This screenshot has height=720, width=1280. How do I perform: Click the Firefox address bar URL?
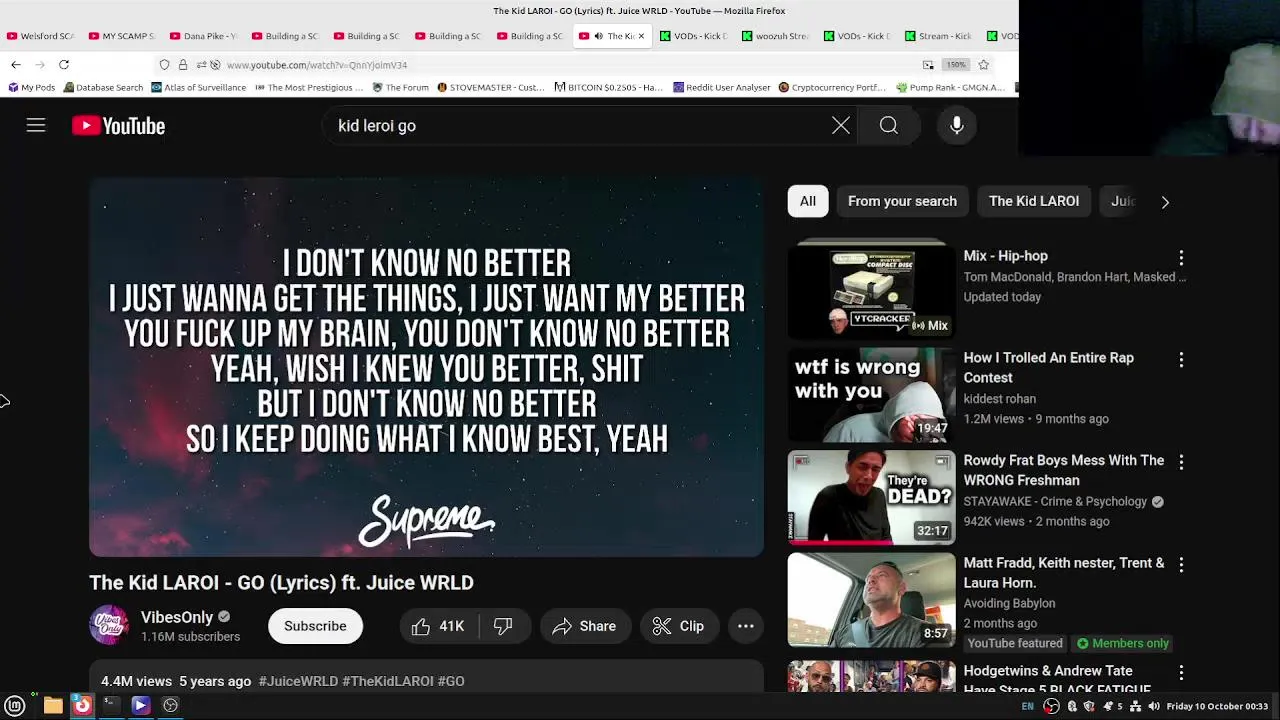[317, 65]
